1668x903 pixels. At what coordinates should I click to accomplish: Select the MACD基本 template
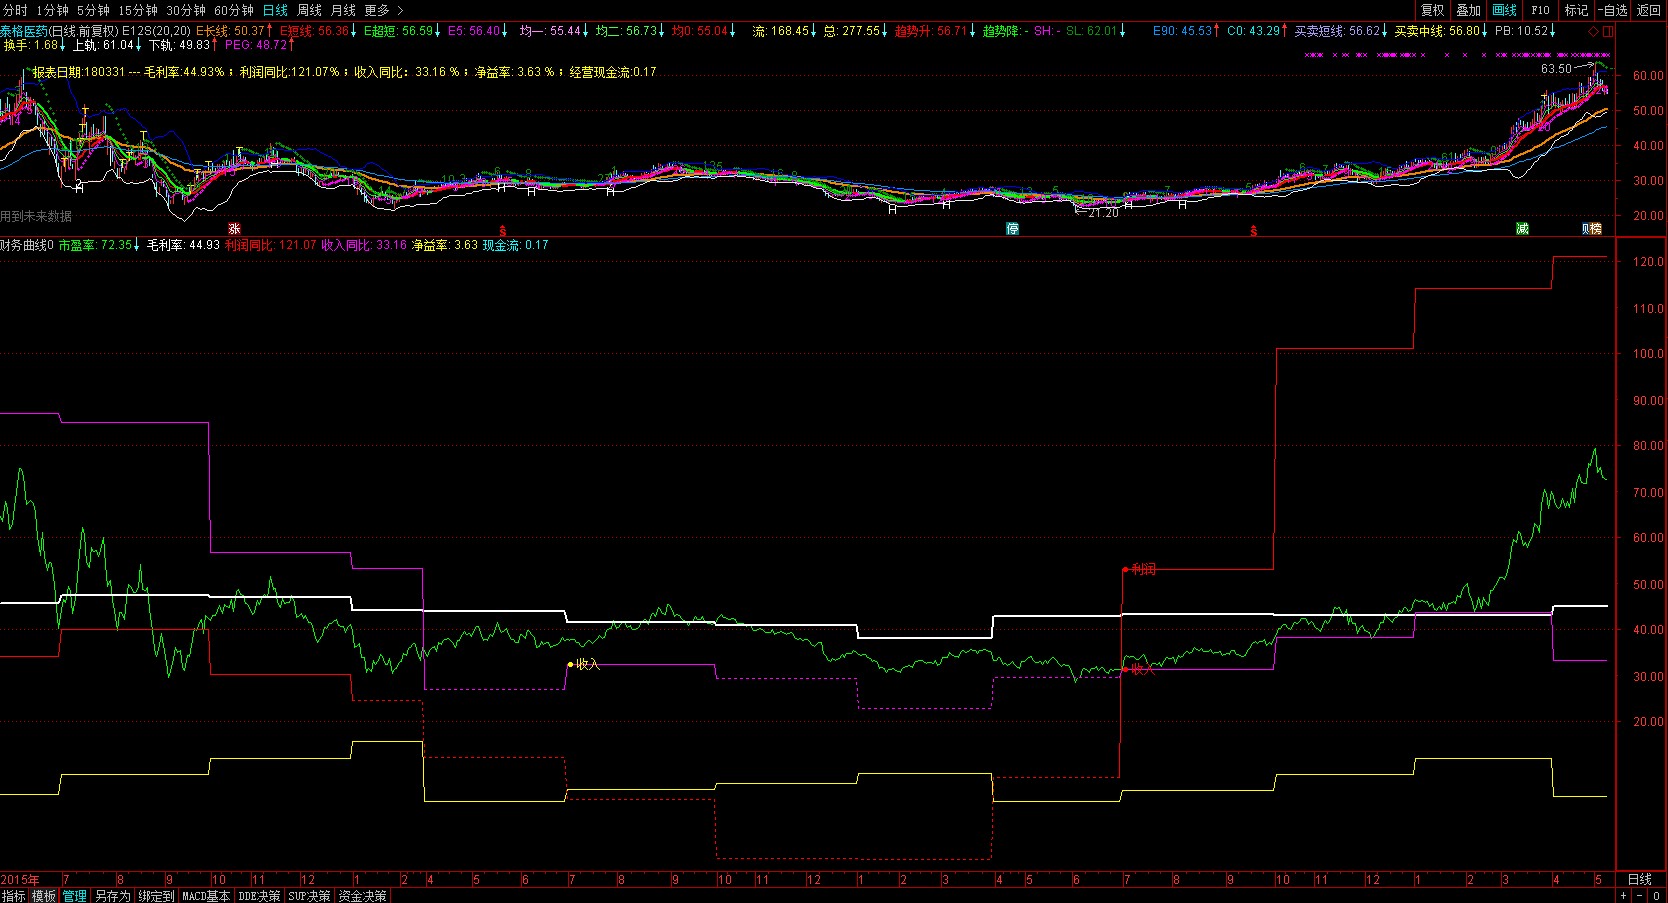206,896
